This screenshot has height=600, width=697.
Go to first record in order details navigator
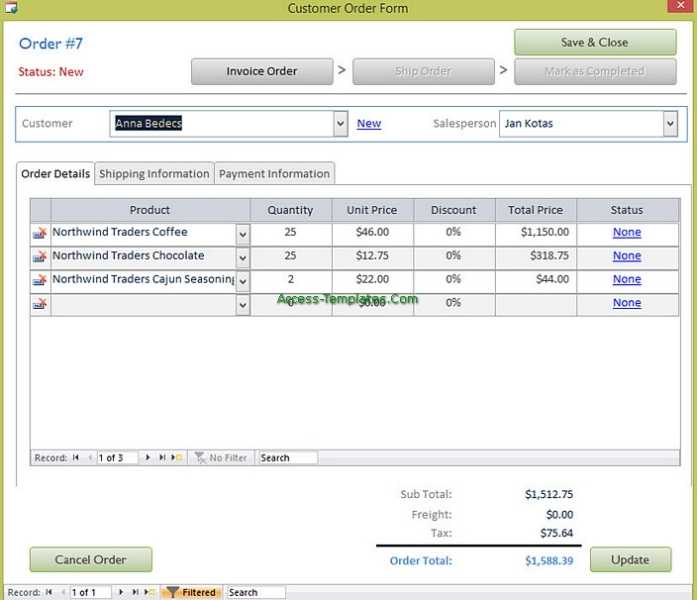(76, 458)
